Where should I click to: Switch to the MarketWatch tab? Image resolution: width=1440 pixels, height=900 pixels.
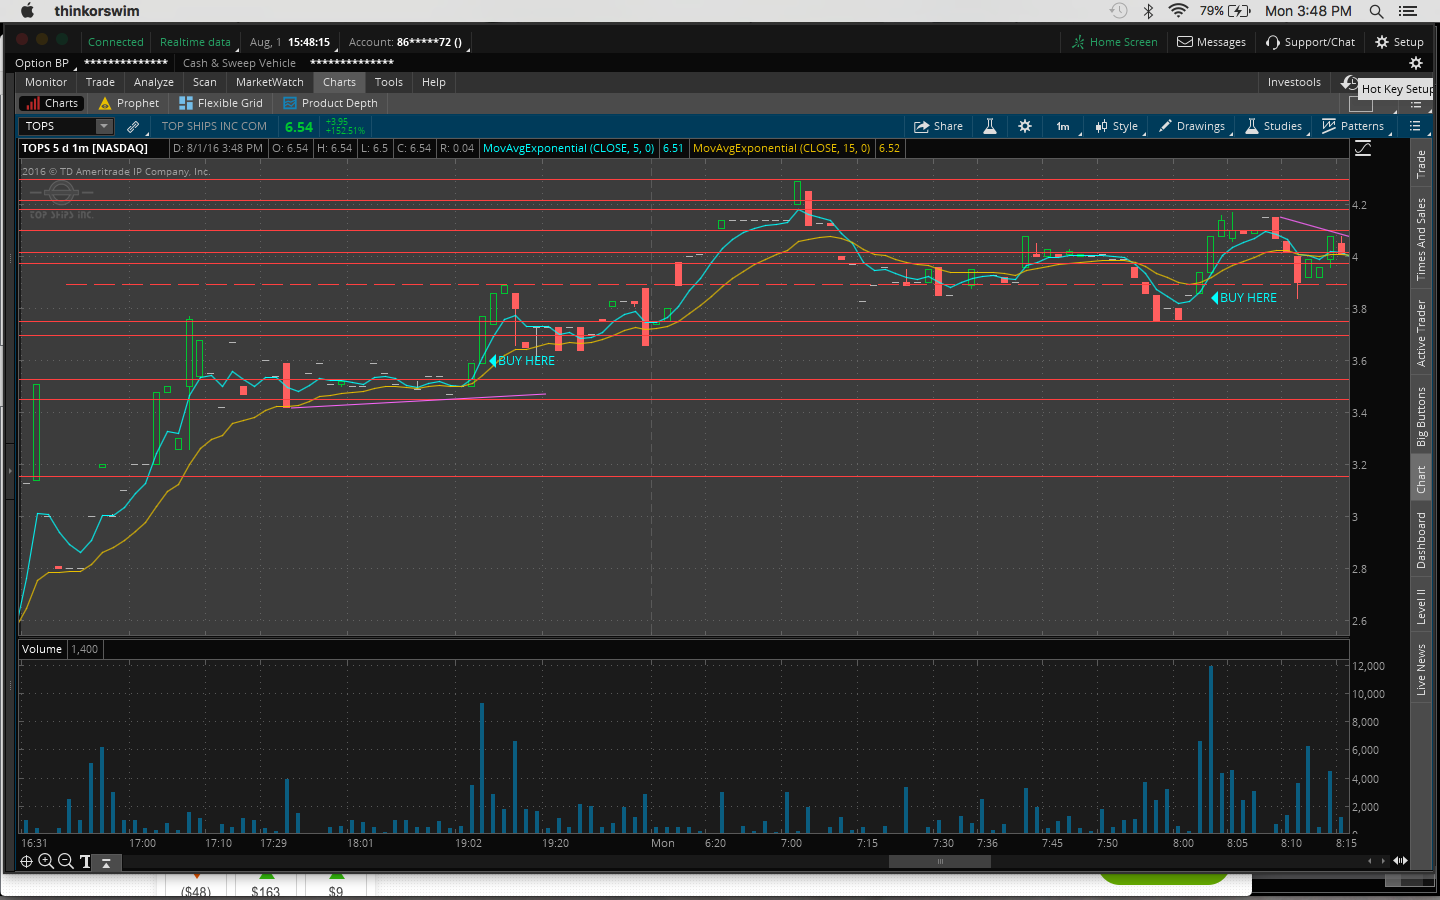click(269, 82)
